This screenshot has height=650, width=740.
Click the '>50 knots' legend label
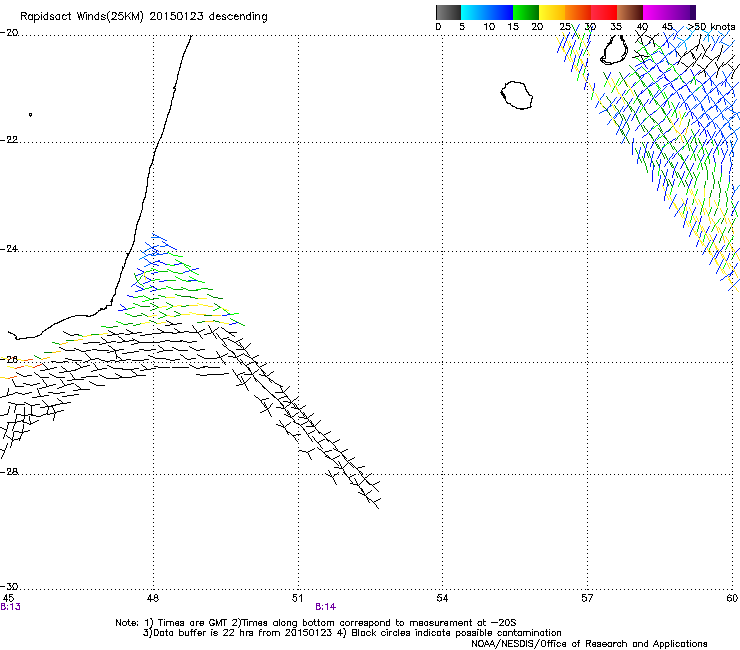tap(711, 27)
